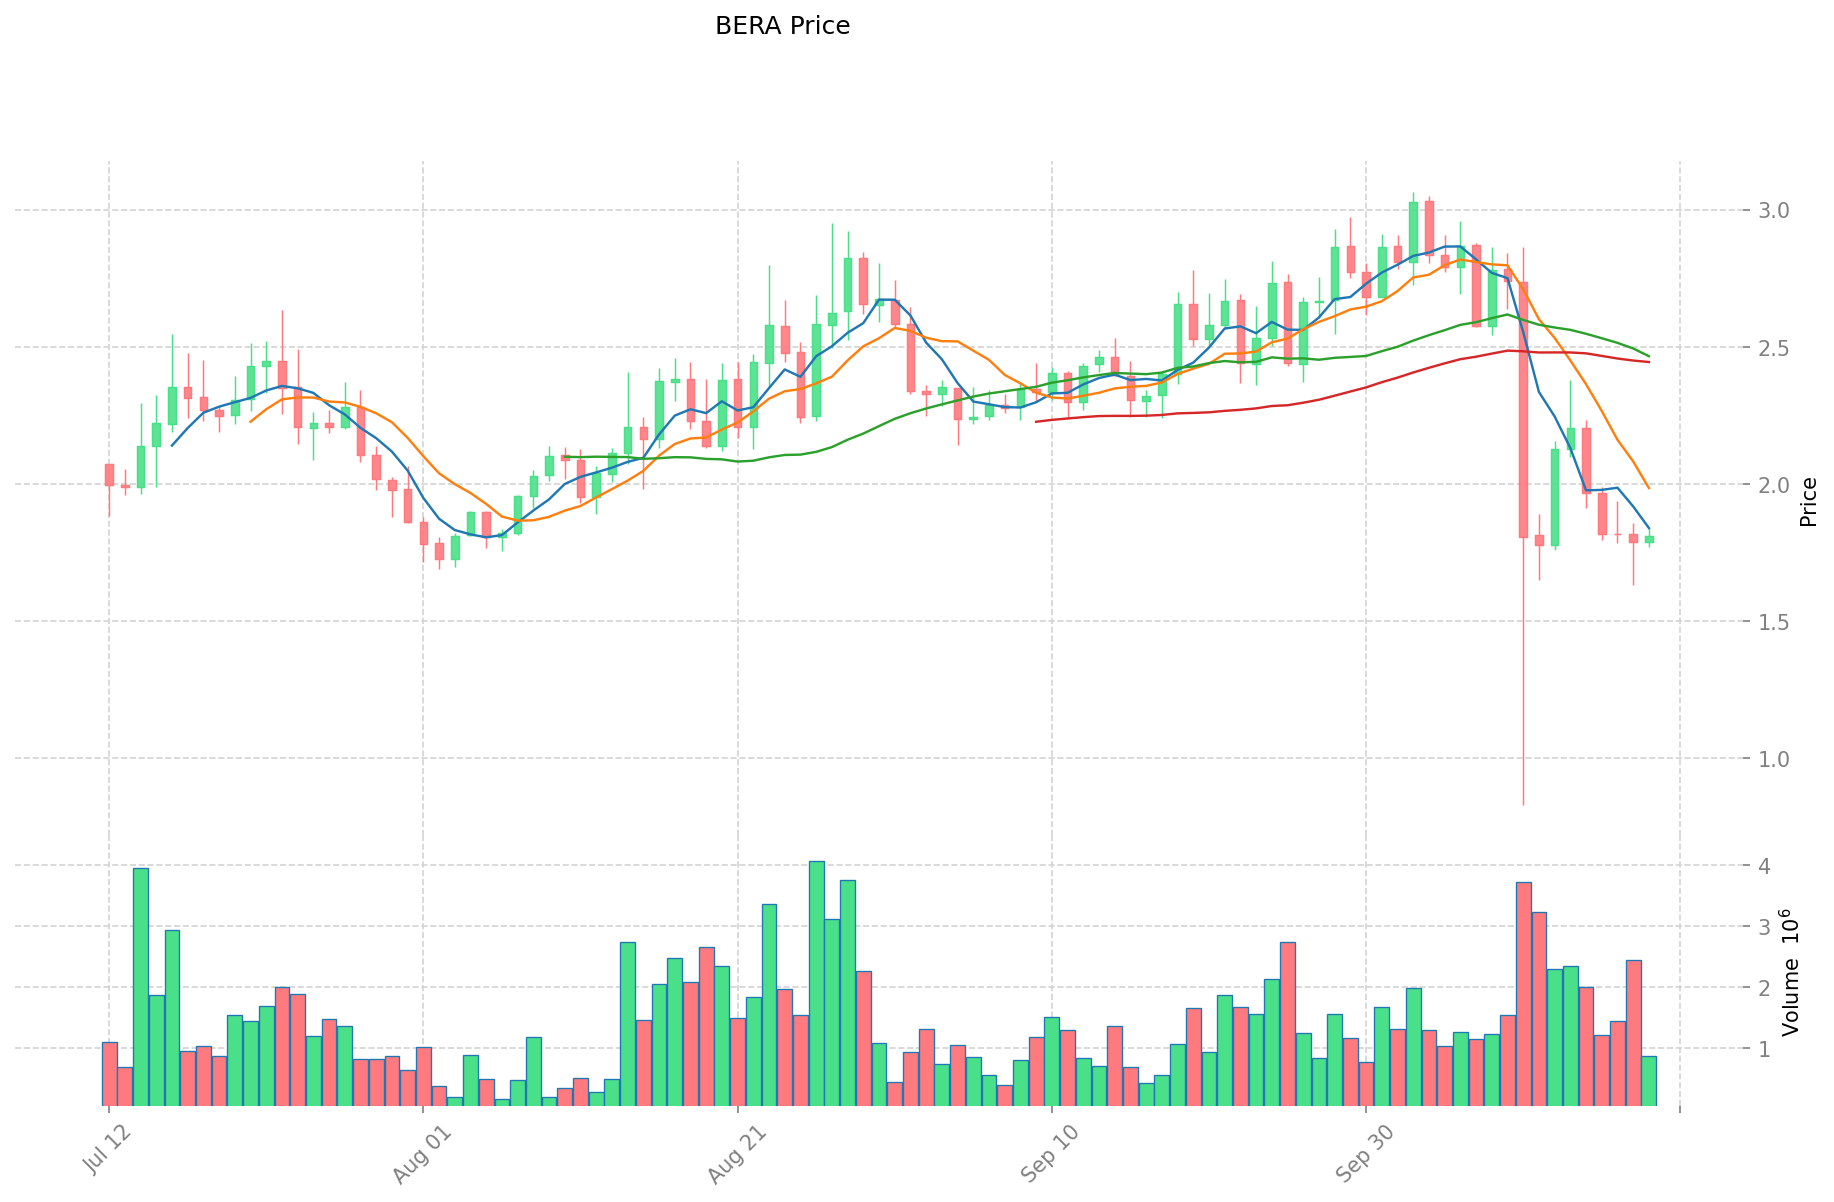Click the first red volume bar on the left
The height and width of the screenshot is (1202, 1834).
[109, 1073]
